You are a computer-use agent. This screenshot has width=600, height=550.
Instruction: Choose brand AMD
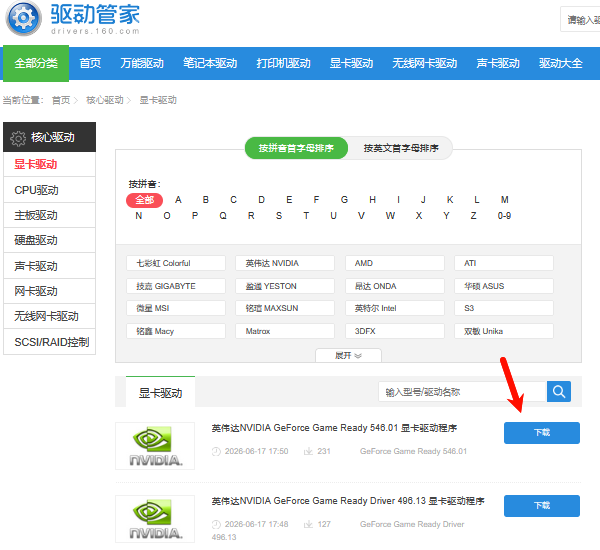[395, 263]
